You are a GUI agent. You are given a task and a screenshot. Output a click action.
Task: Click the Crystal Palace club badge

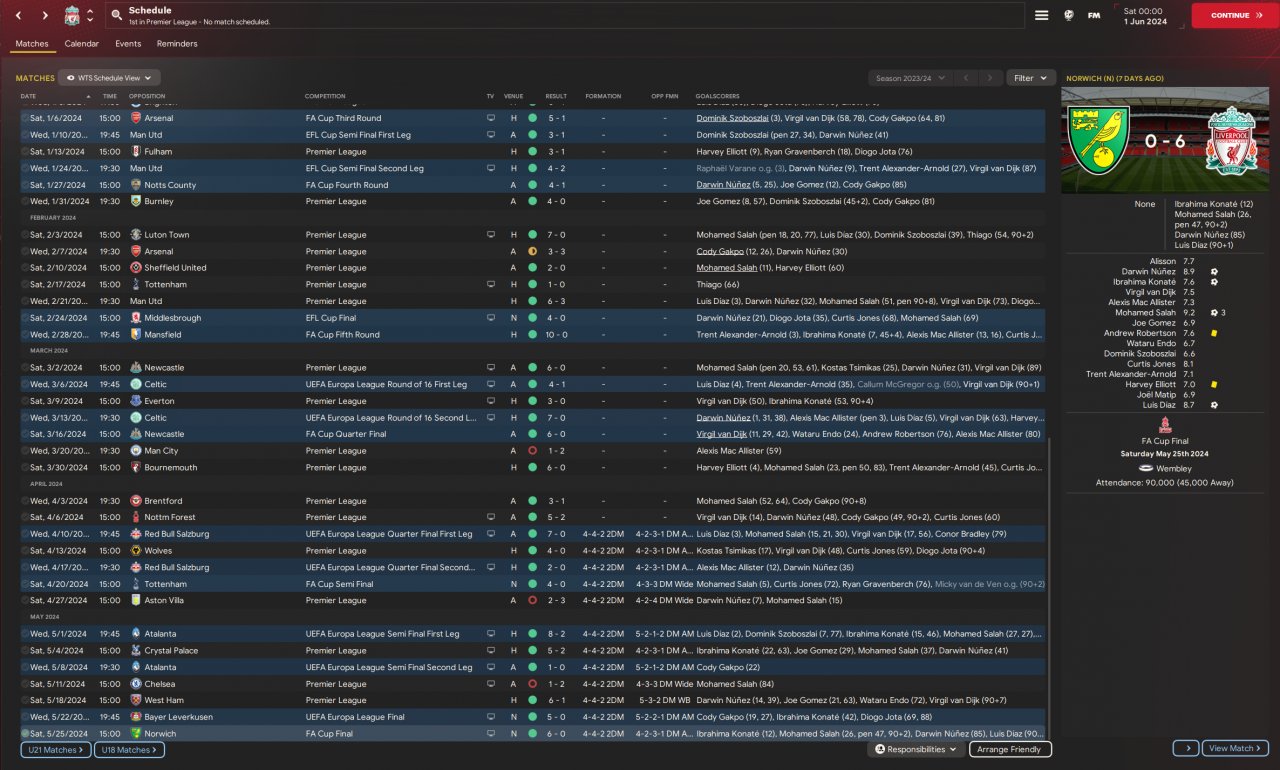(137, 651)
